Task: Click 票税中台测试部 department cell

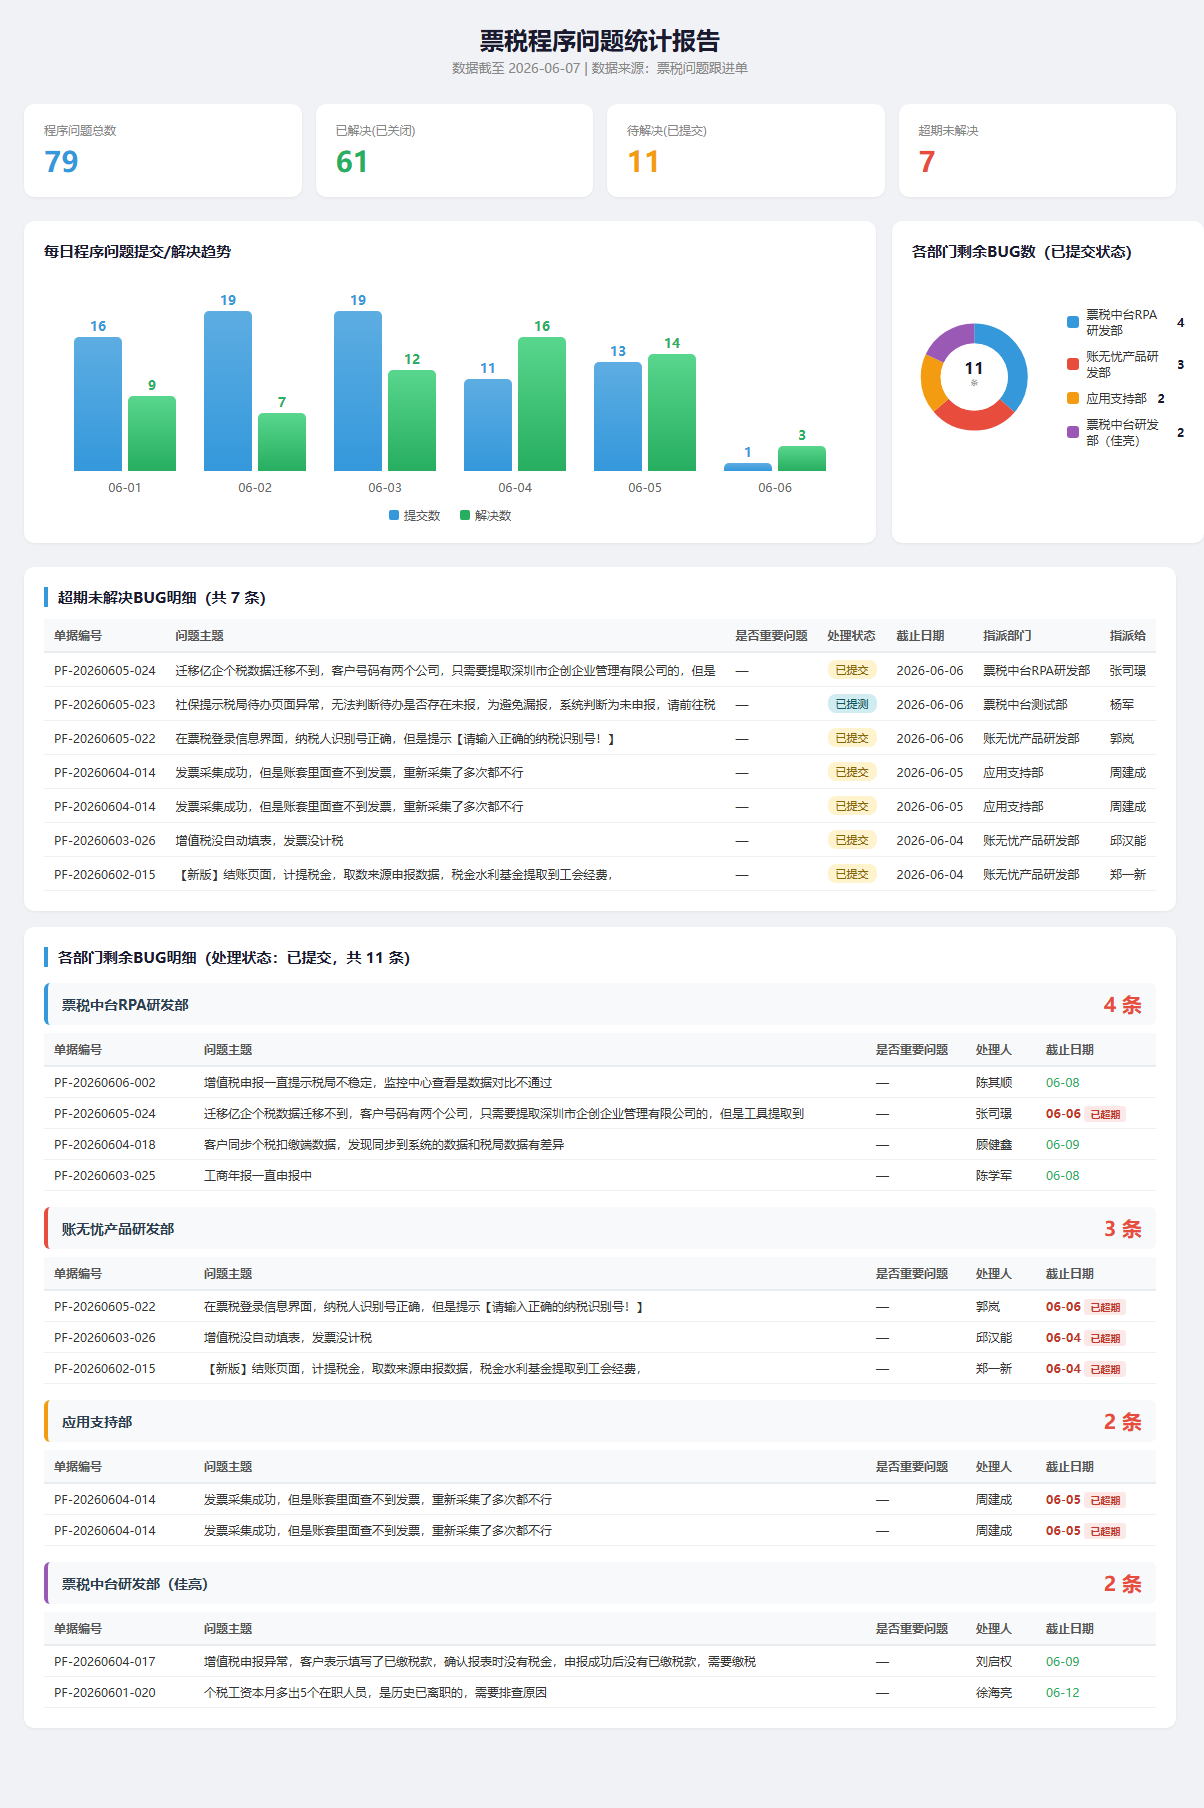Action: pyautogui.click(x=1025, y=705)
